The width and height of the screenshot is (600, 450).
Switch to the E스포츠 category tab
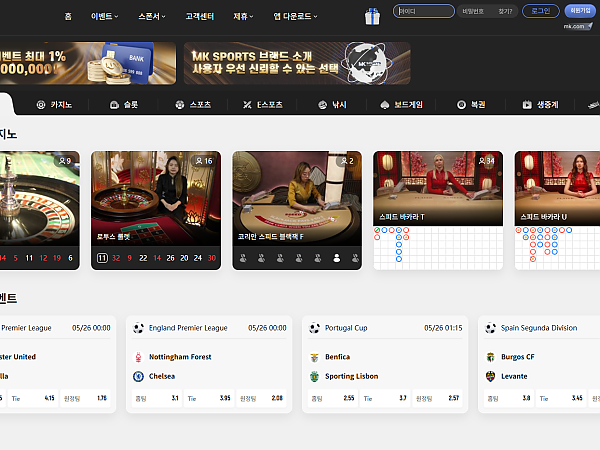pos(263,104)
